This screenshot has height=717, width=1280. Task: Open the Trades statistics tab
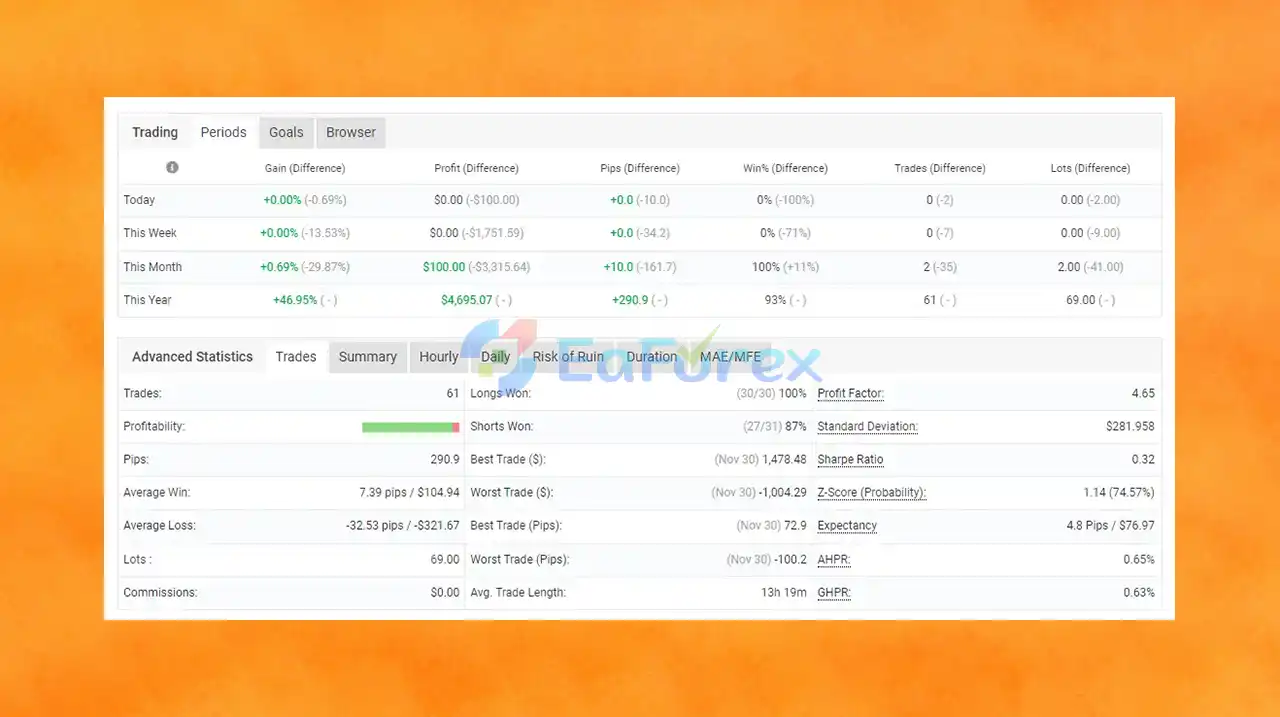[x=296, y=357]
